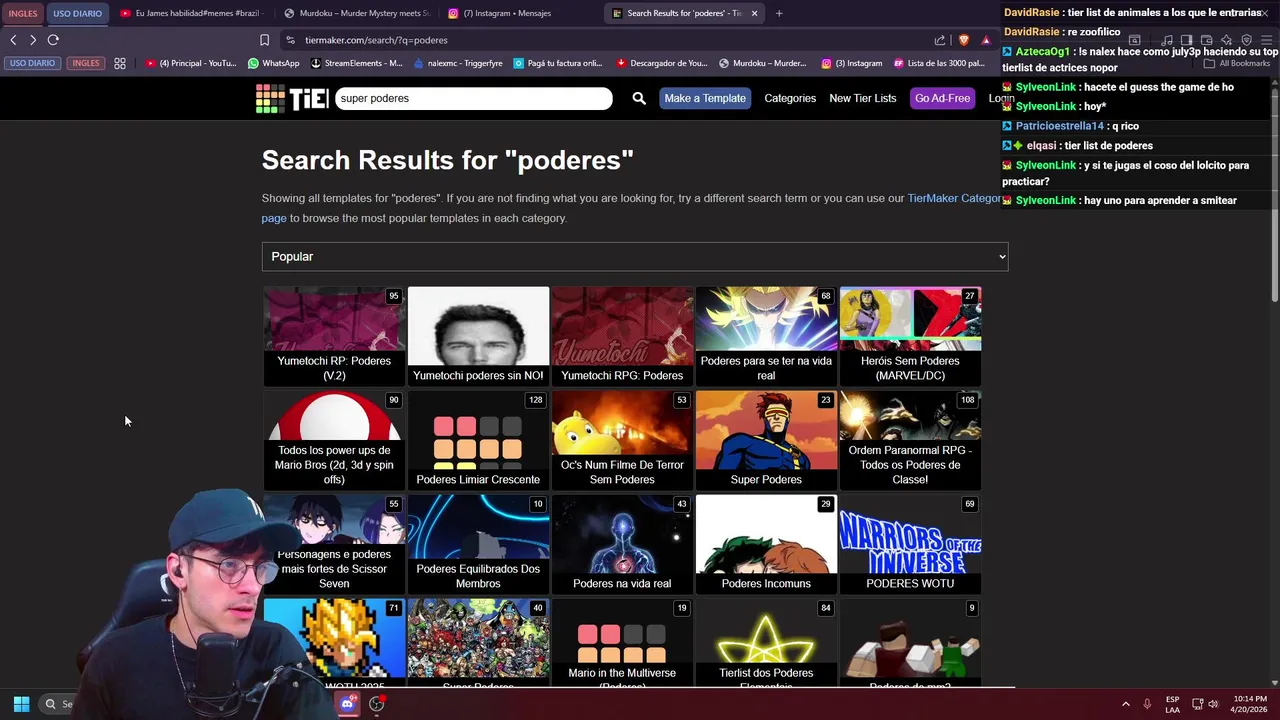Open the Categories menu
The image size is (1280, 720).
click(790, 98)
